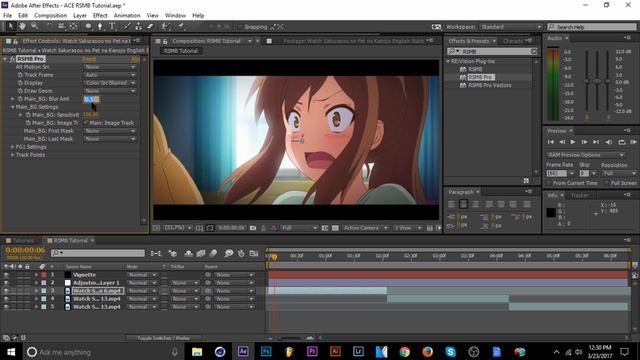Select the Selection arrow tool
Image resolution: width=640 pixels, height=360 pixels.
[11, 27]
